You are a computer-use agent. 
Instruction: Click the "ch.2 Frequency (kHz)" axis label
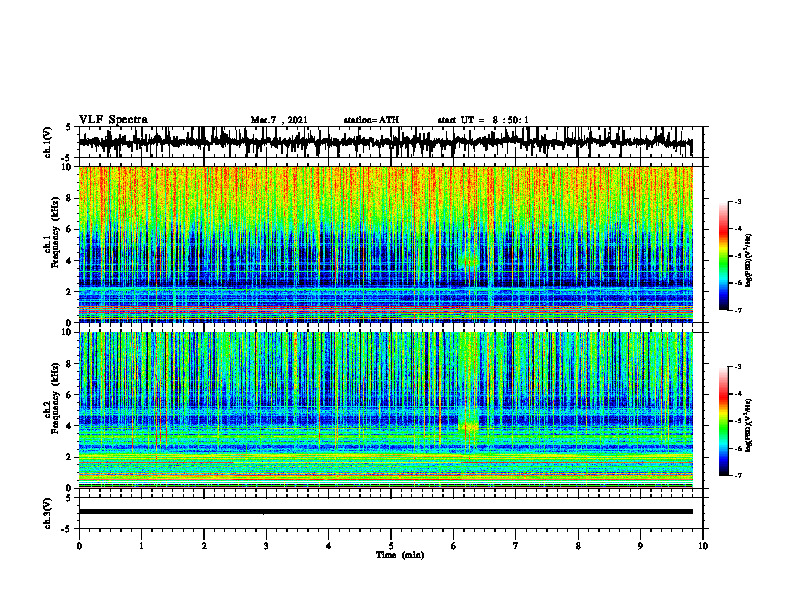tap(52, 398)
